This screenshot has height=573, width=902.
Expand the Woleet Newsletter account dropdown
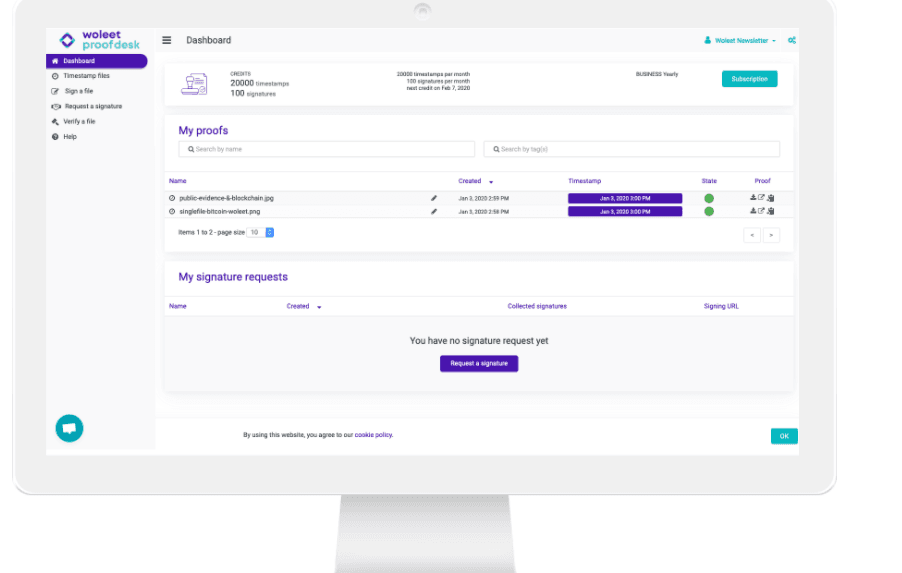point(740,40)
